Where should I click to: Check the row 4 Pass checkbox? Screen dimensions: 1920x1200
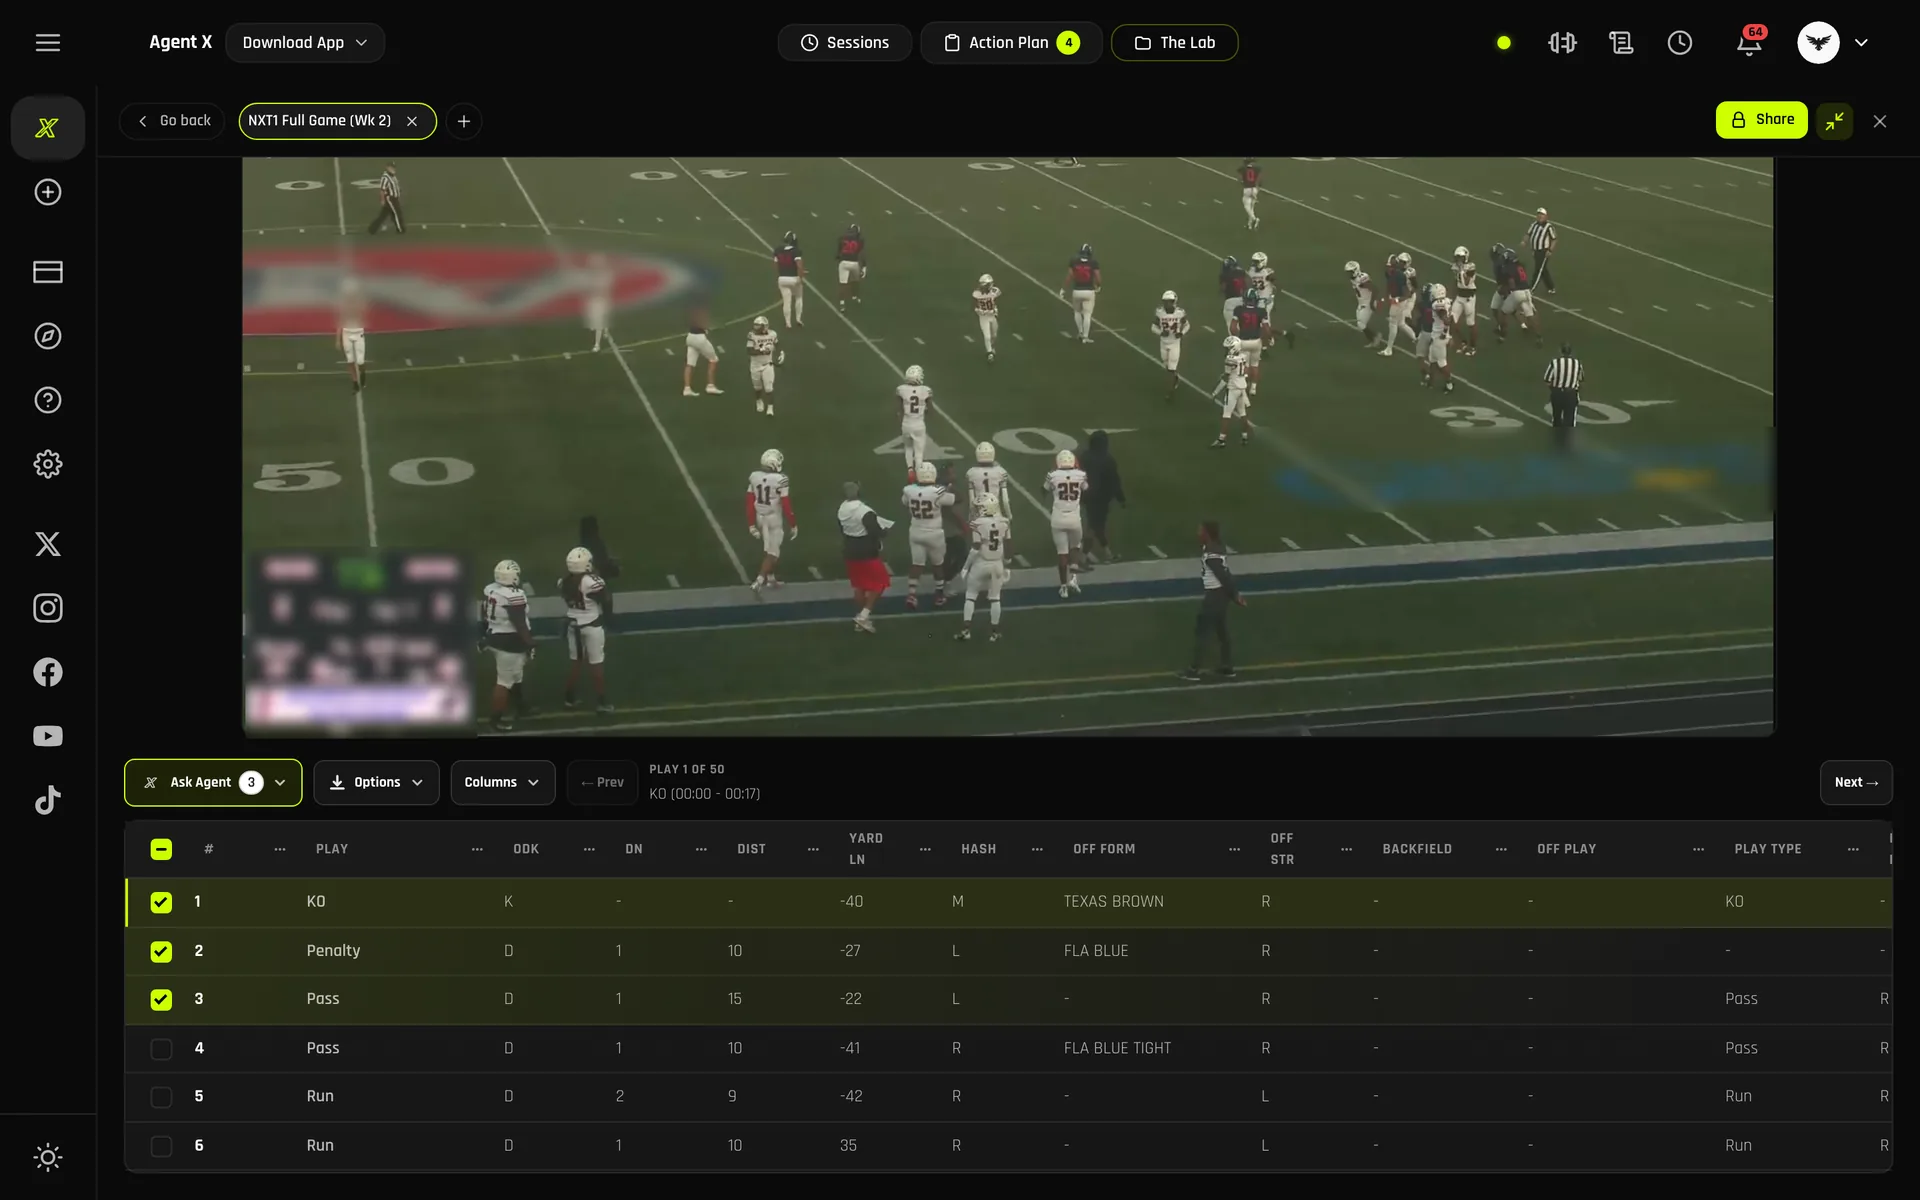[x=161, y=1048]
